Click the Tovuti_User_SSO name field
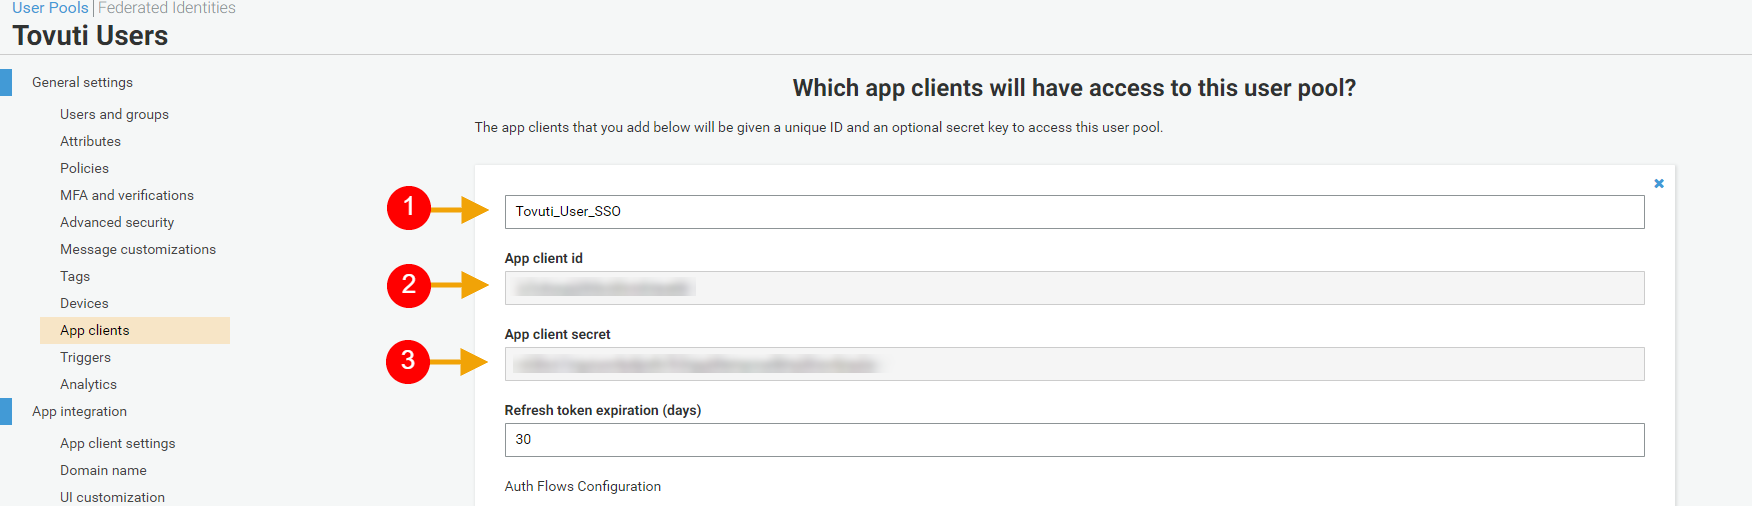 click(1074, 212)
